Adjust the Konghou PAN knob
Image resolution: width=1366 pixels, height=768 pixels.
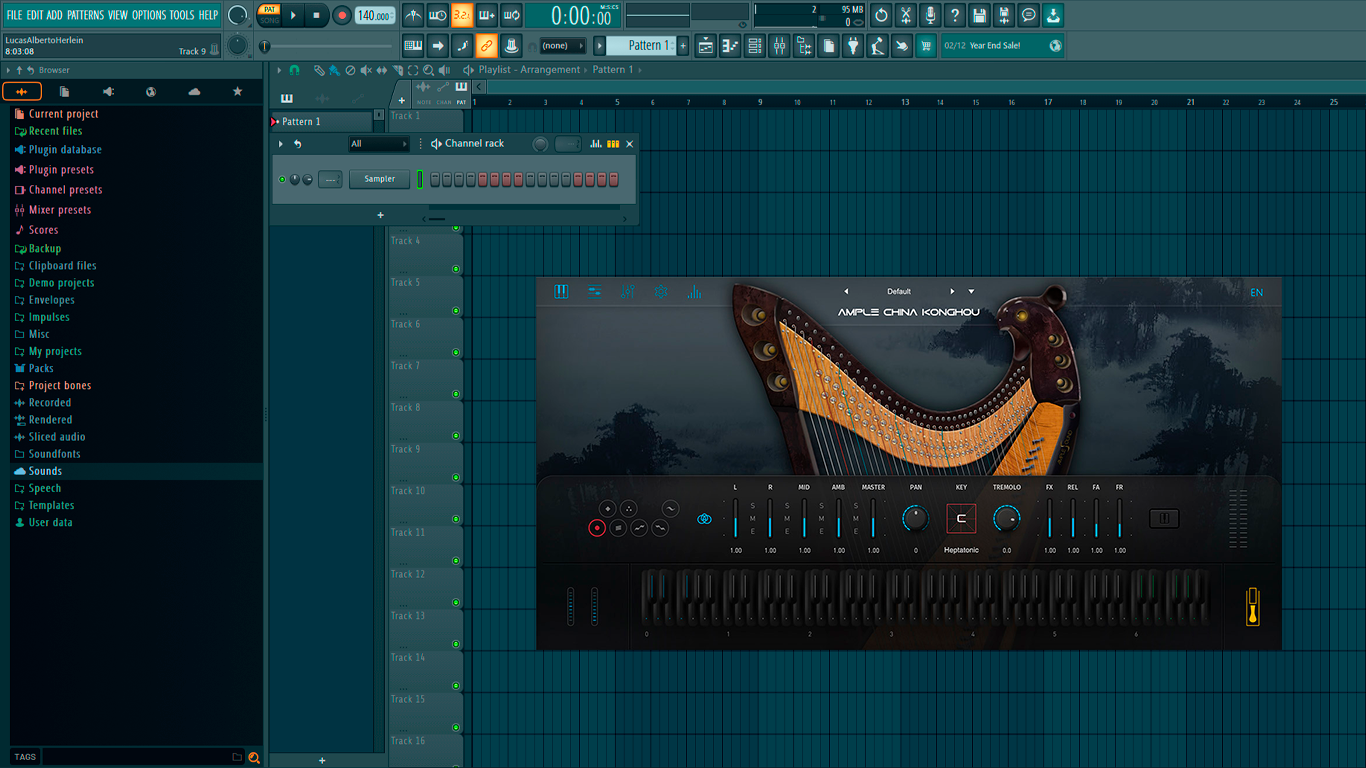(915, 519)
